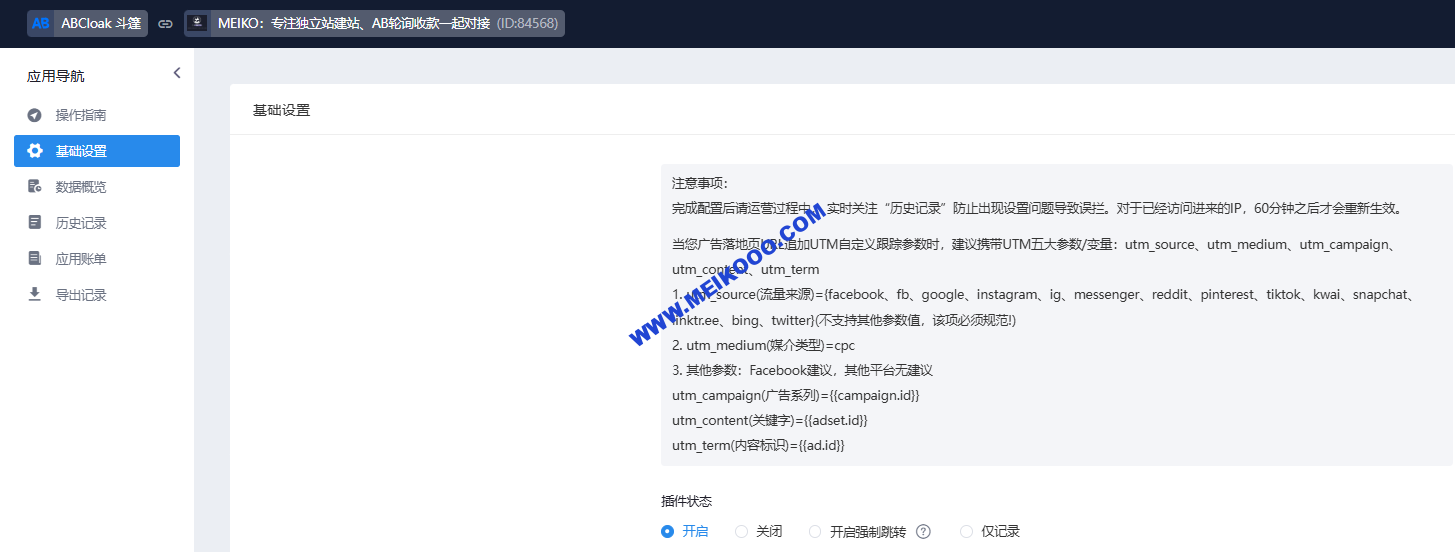Click the 基础设置 panel heading

[282, 110]
